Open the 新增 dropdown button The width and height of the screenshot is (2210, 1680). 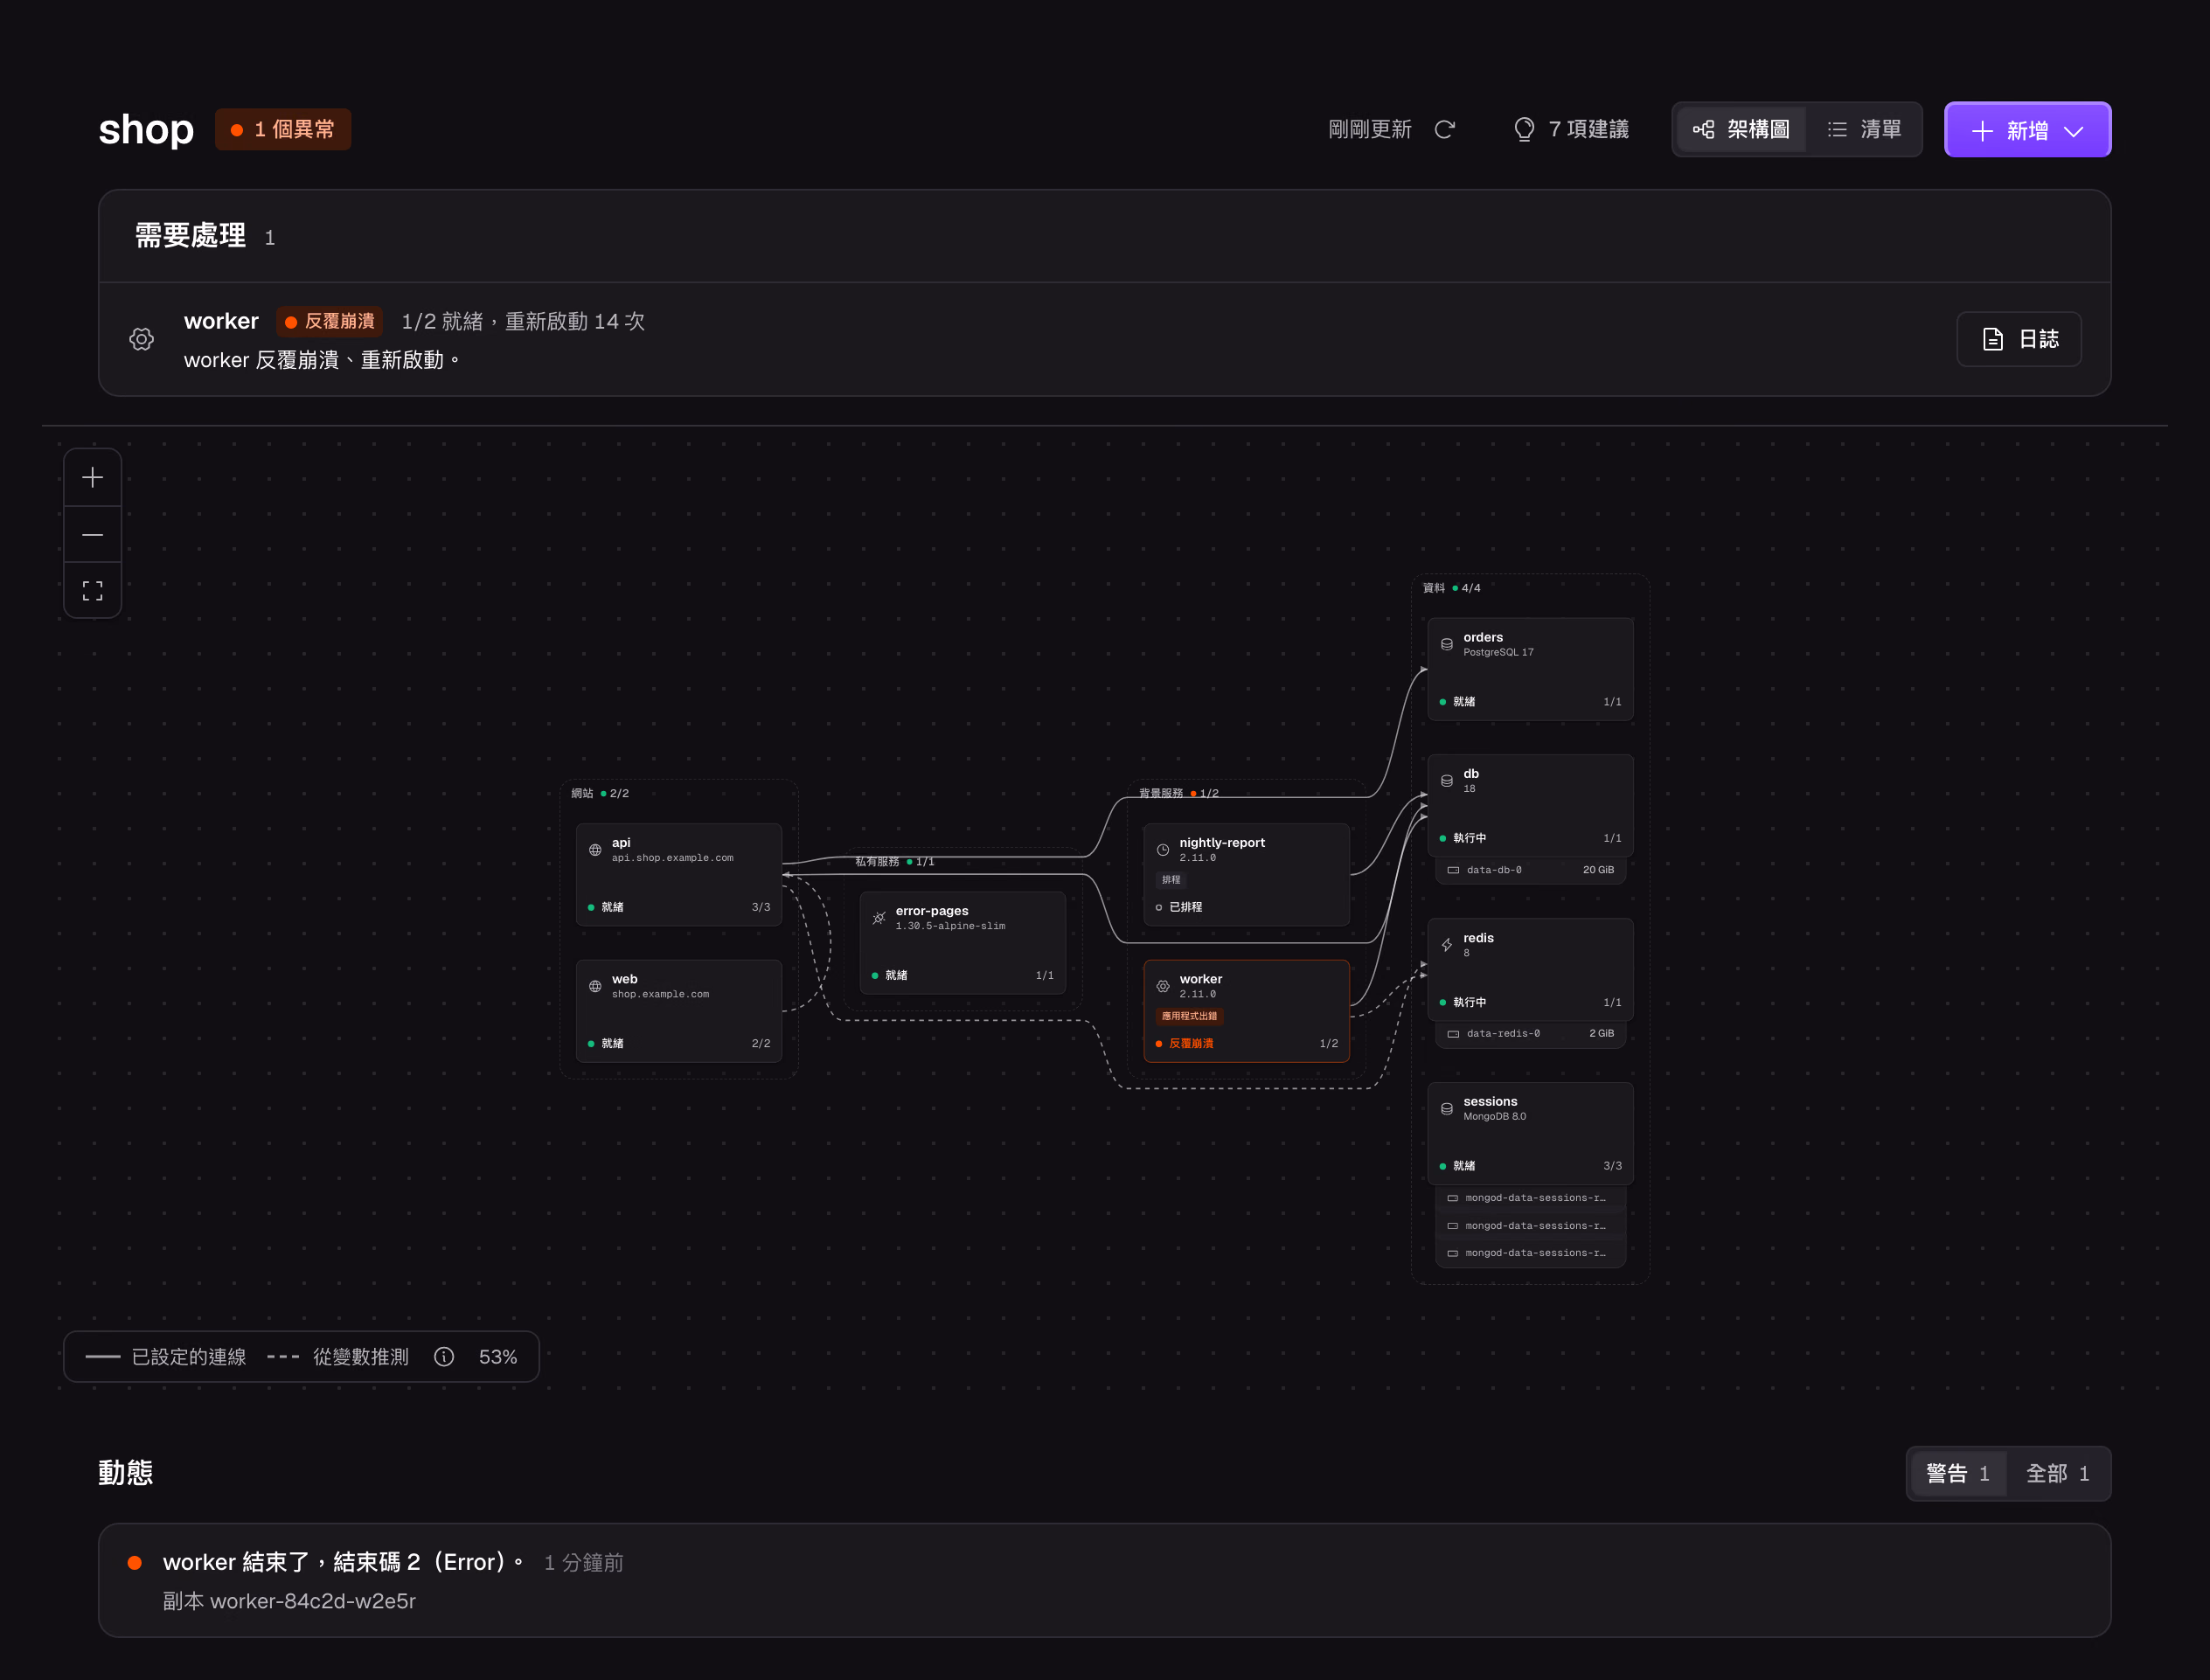pyautogui.click(x=2027, y=130)
